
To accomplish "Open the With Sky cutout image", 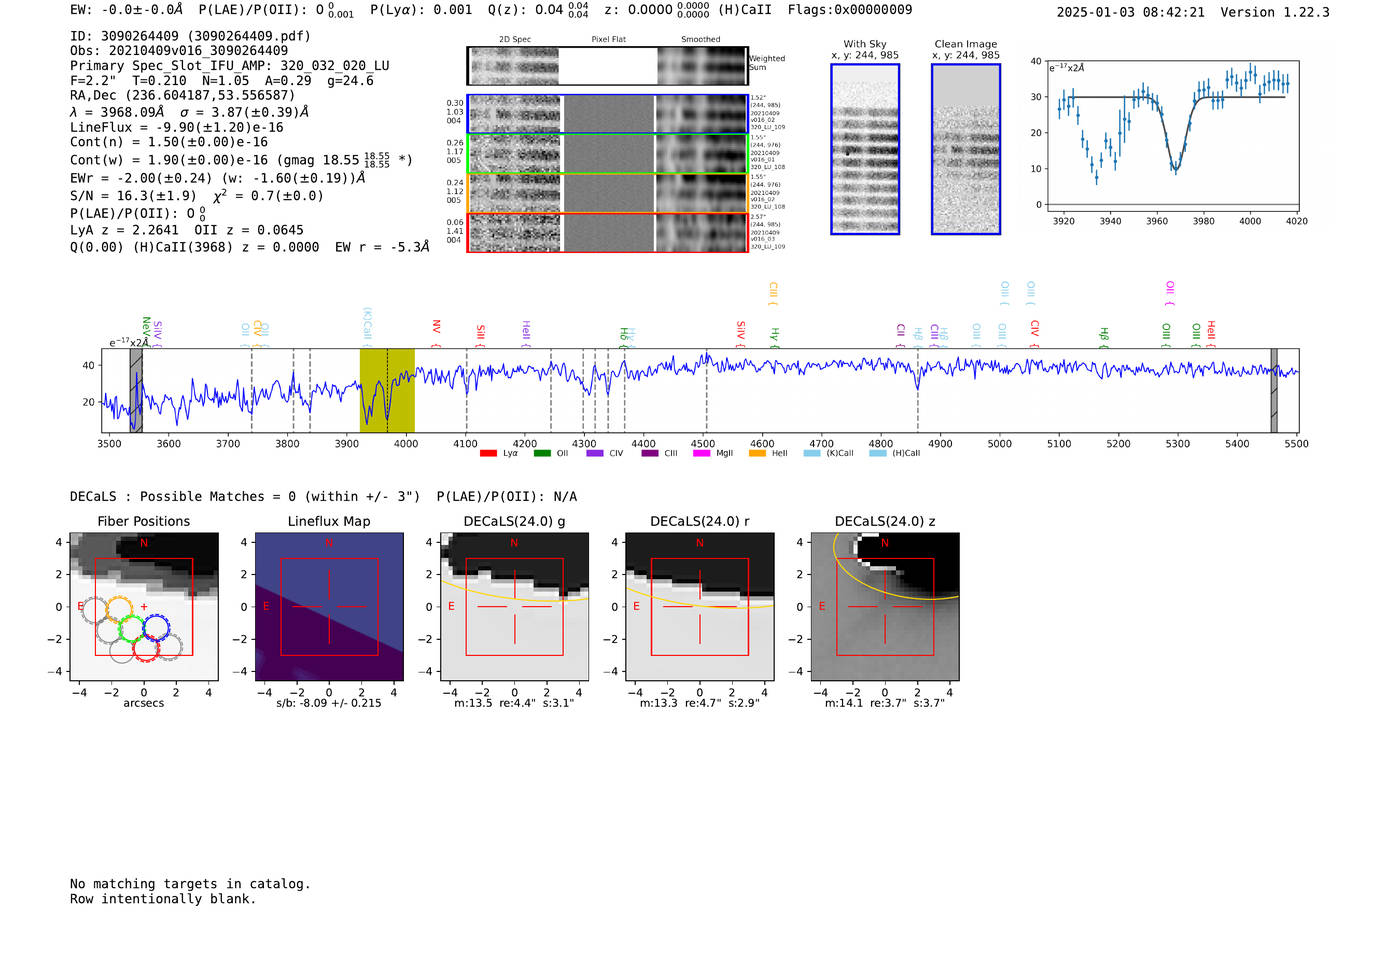I will pos(865,149).
